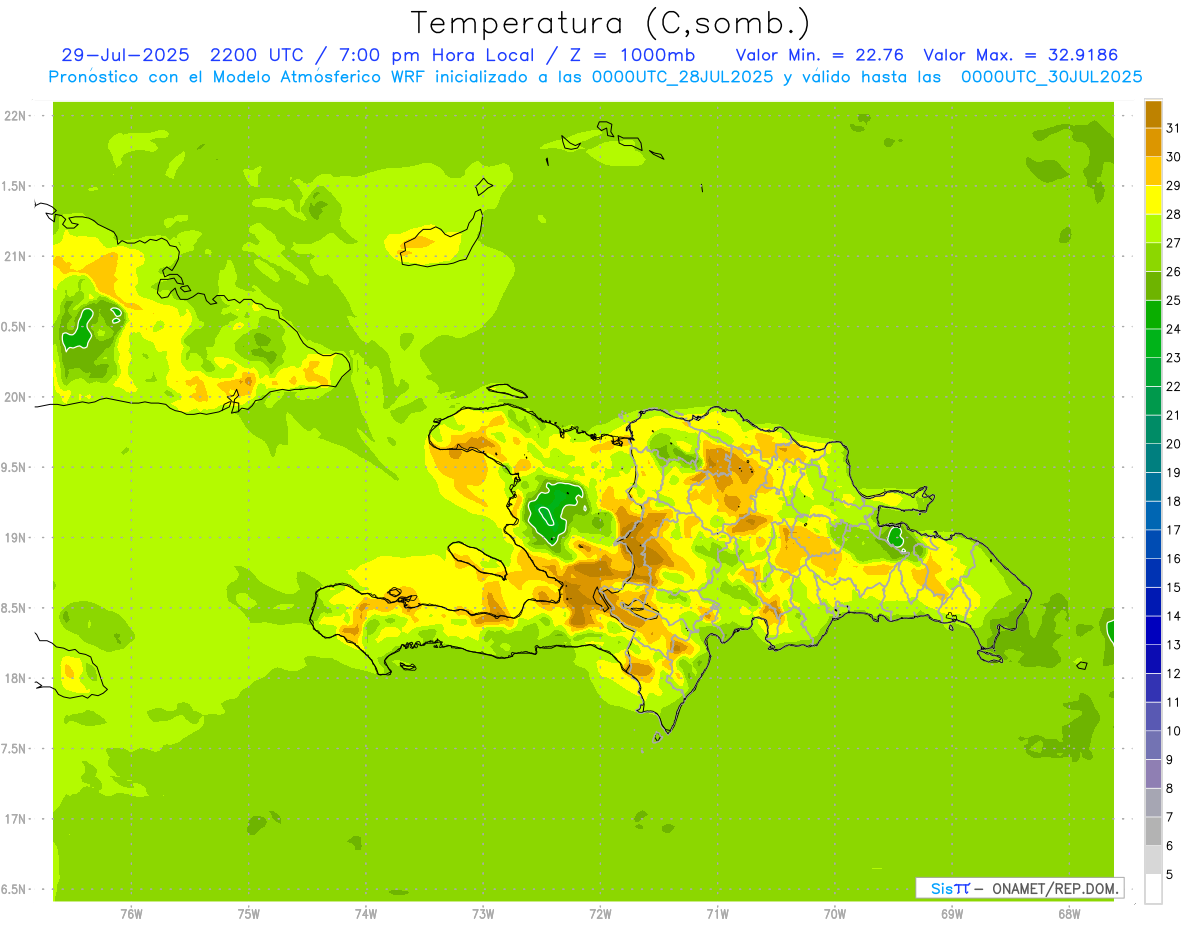Select the '29-Jul-2025 2200 UTC' date text
This screenshot has width=1200, height=927.
coord(182,55)
